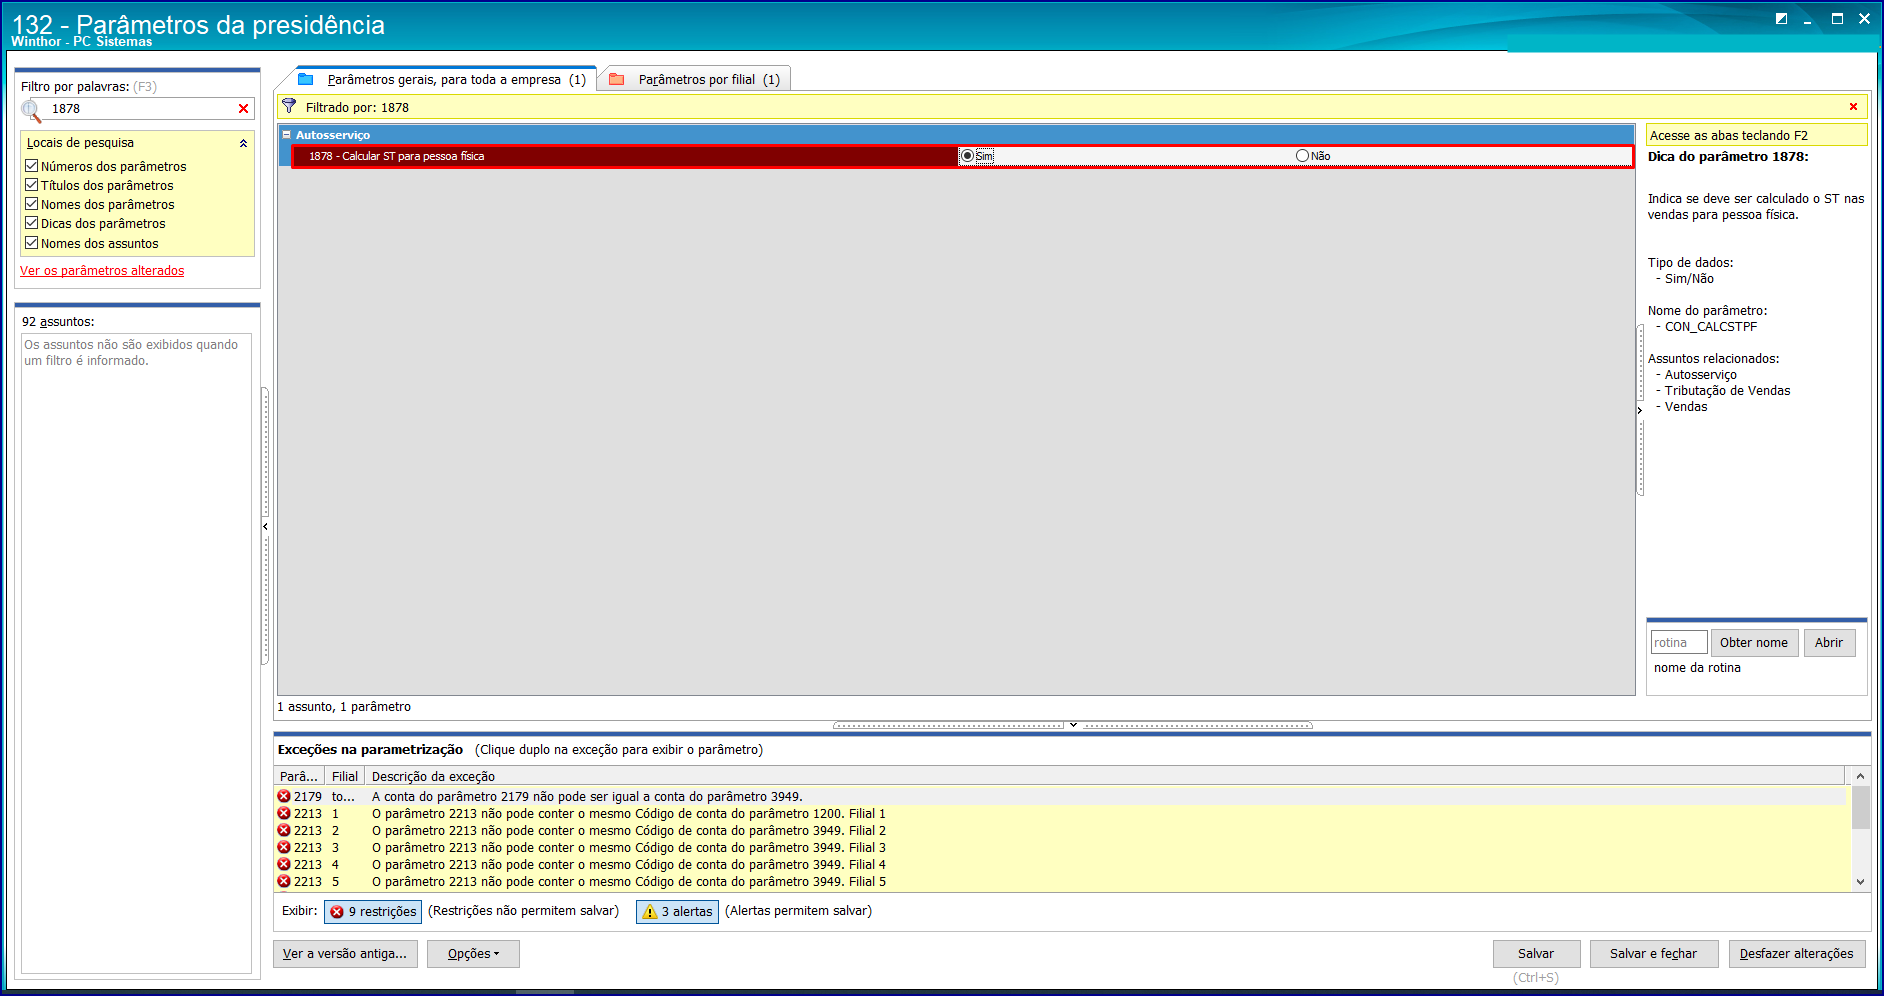The width and height of the screenshot is (1884, 996).
Task: Collapse the right tip panel splitter arrow
Action: pos(1640,410)
